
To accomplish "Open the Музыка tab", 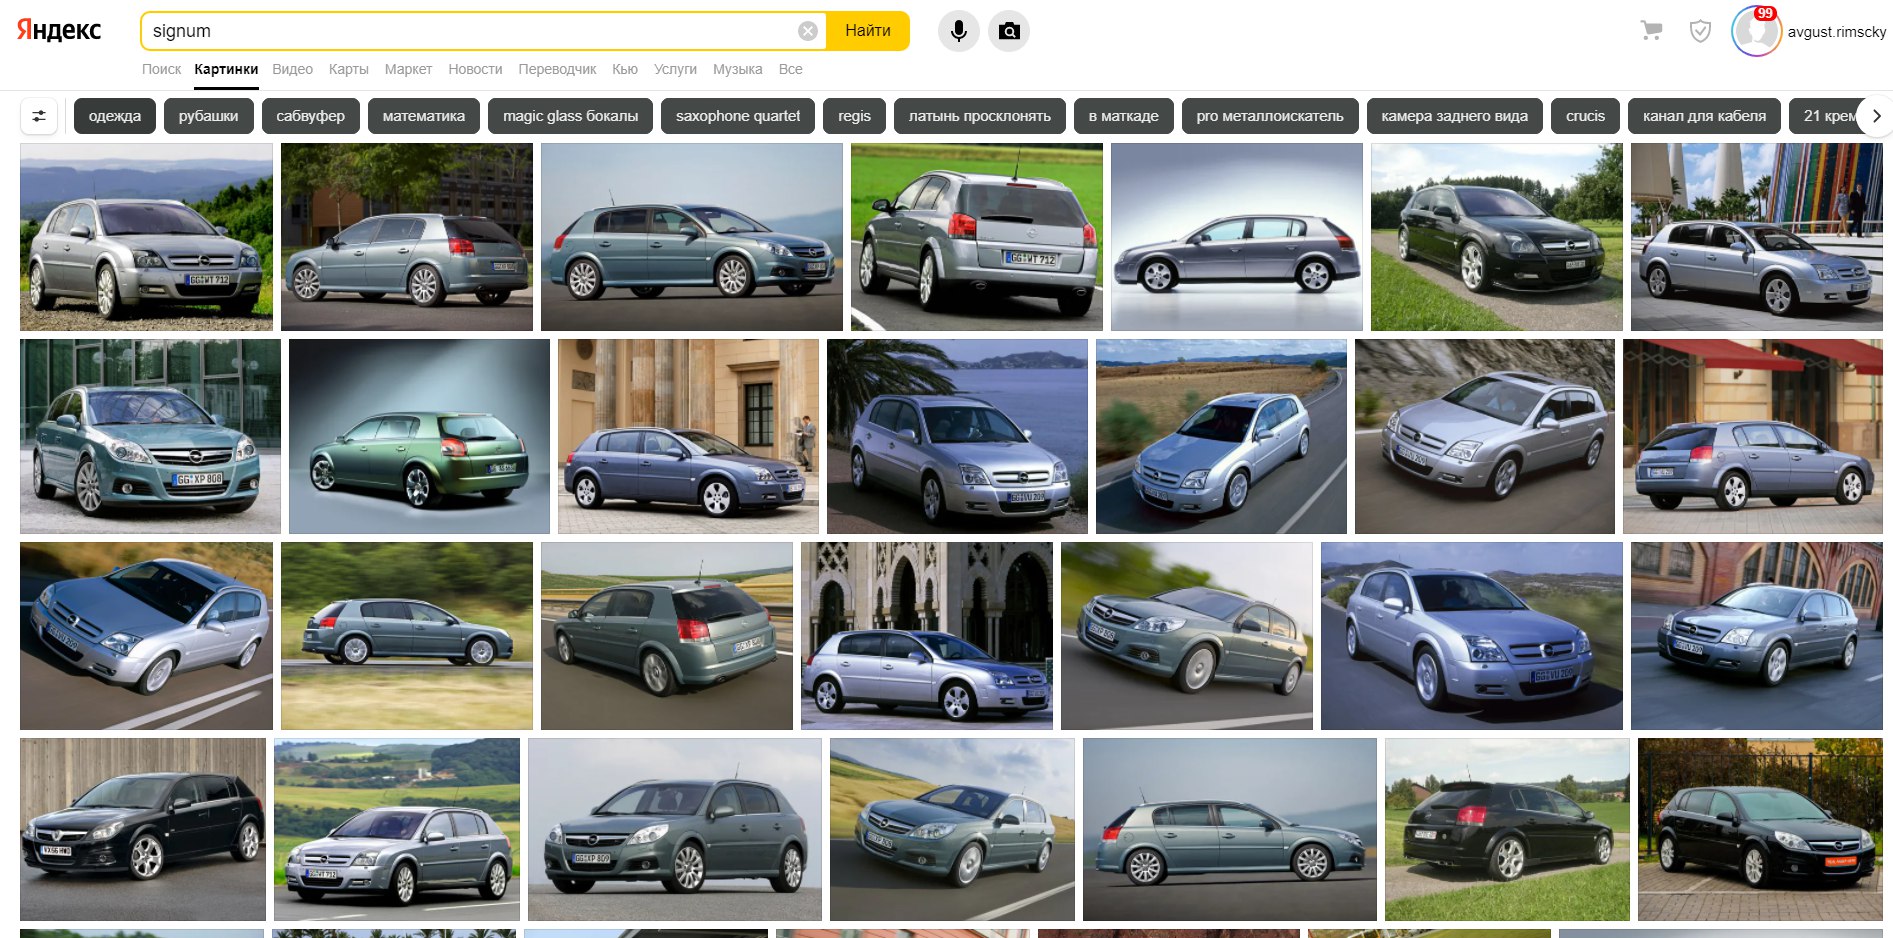I will [737, 69].
